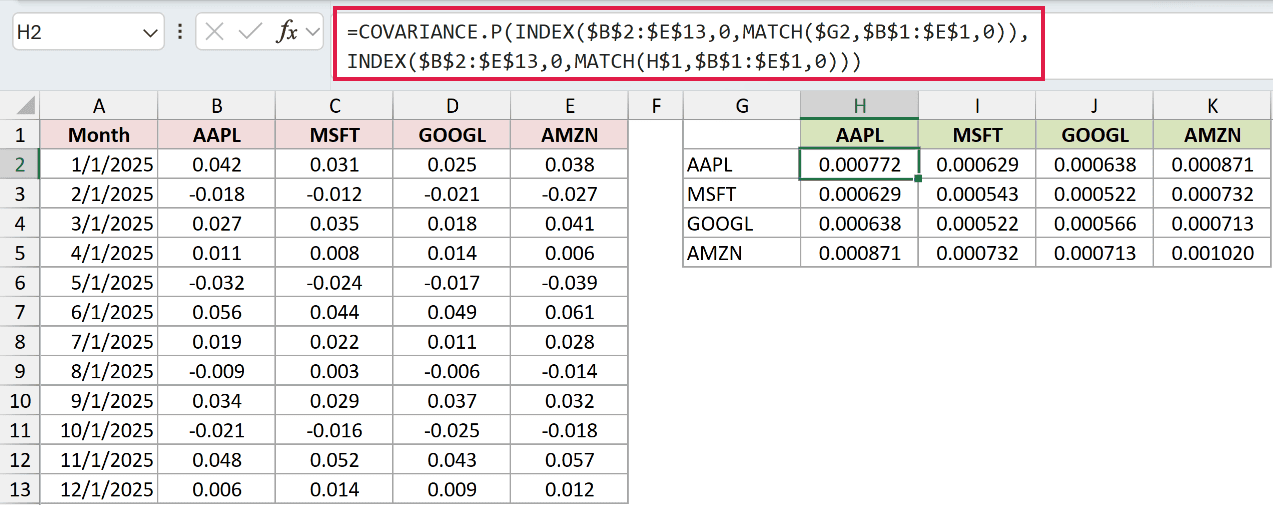
Task: Click the AMZN value 0.061
Action: click(569, 312)
